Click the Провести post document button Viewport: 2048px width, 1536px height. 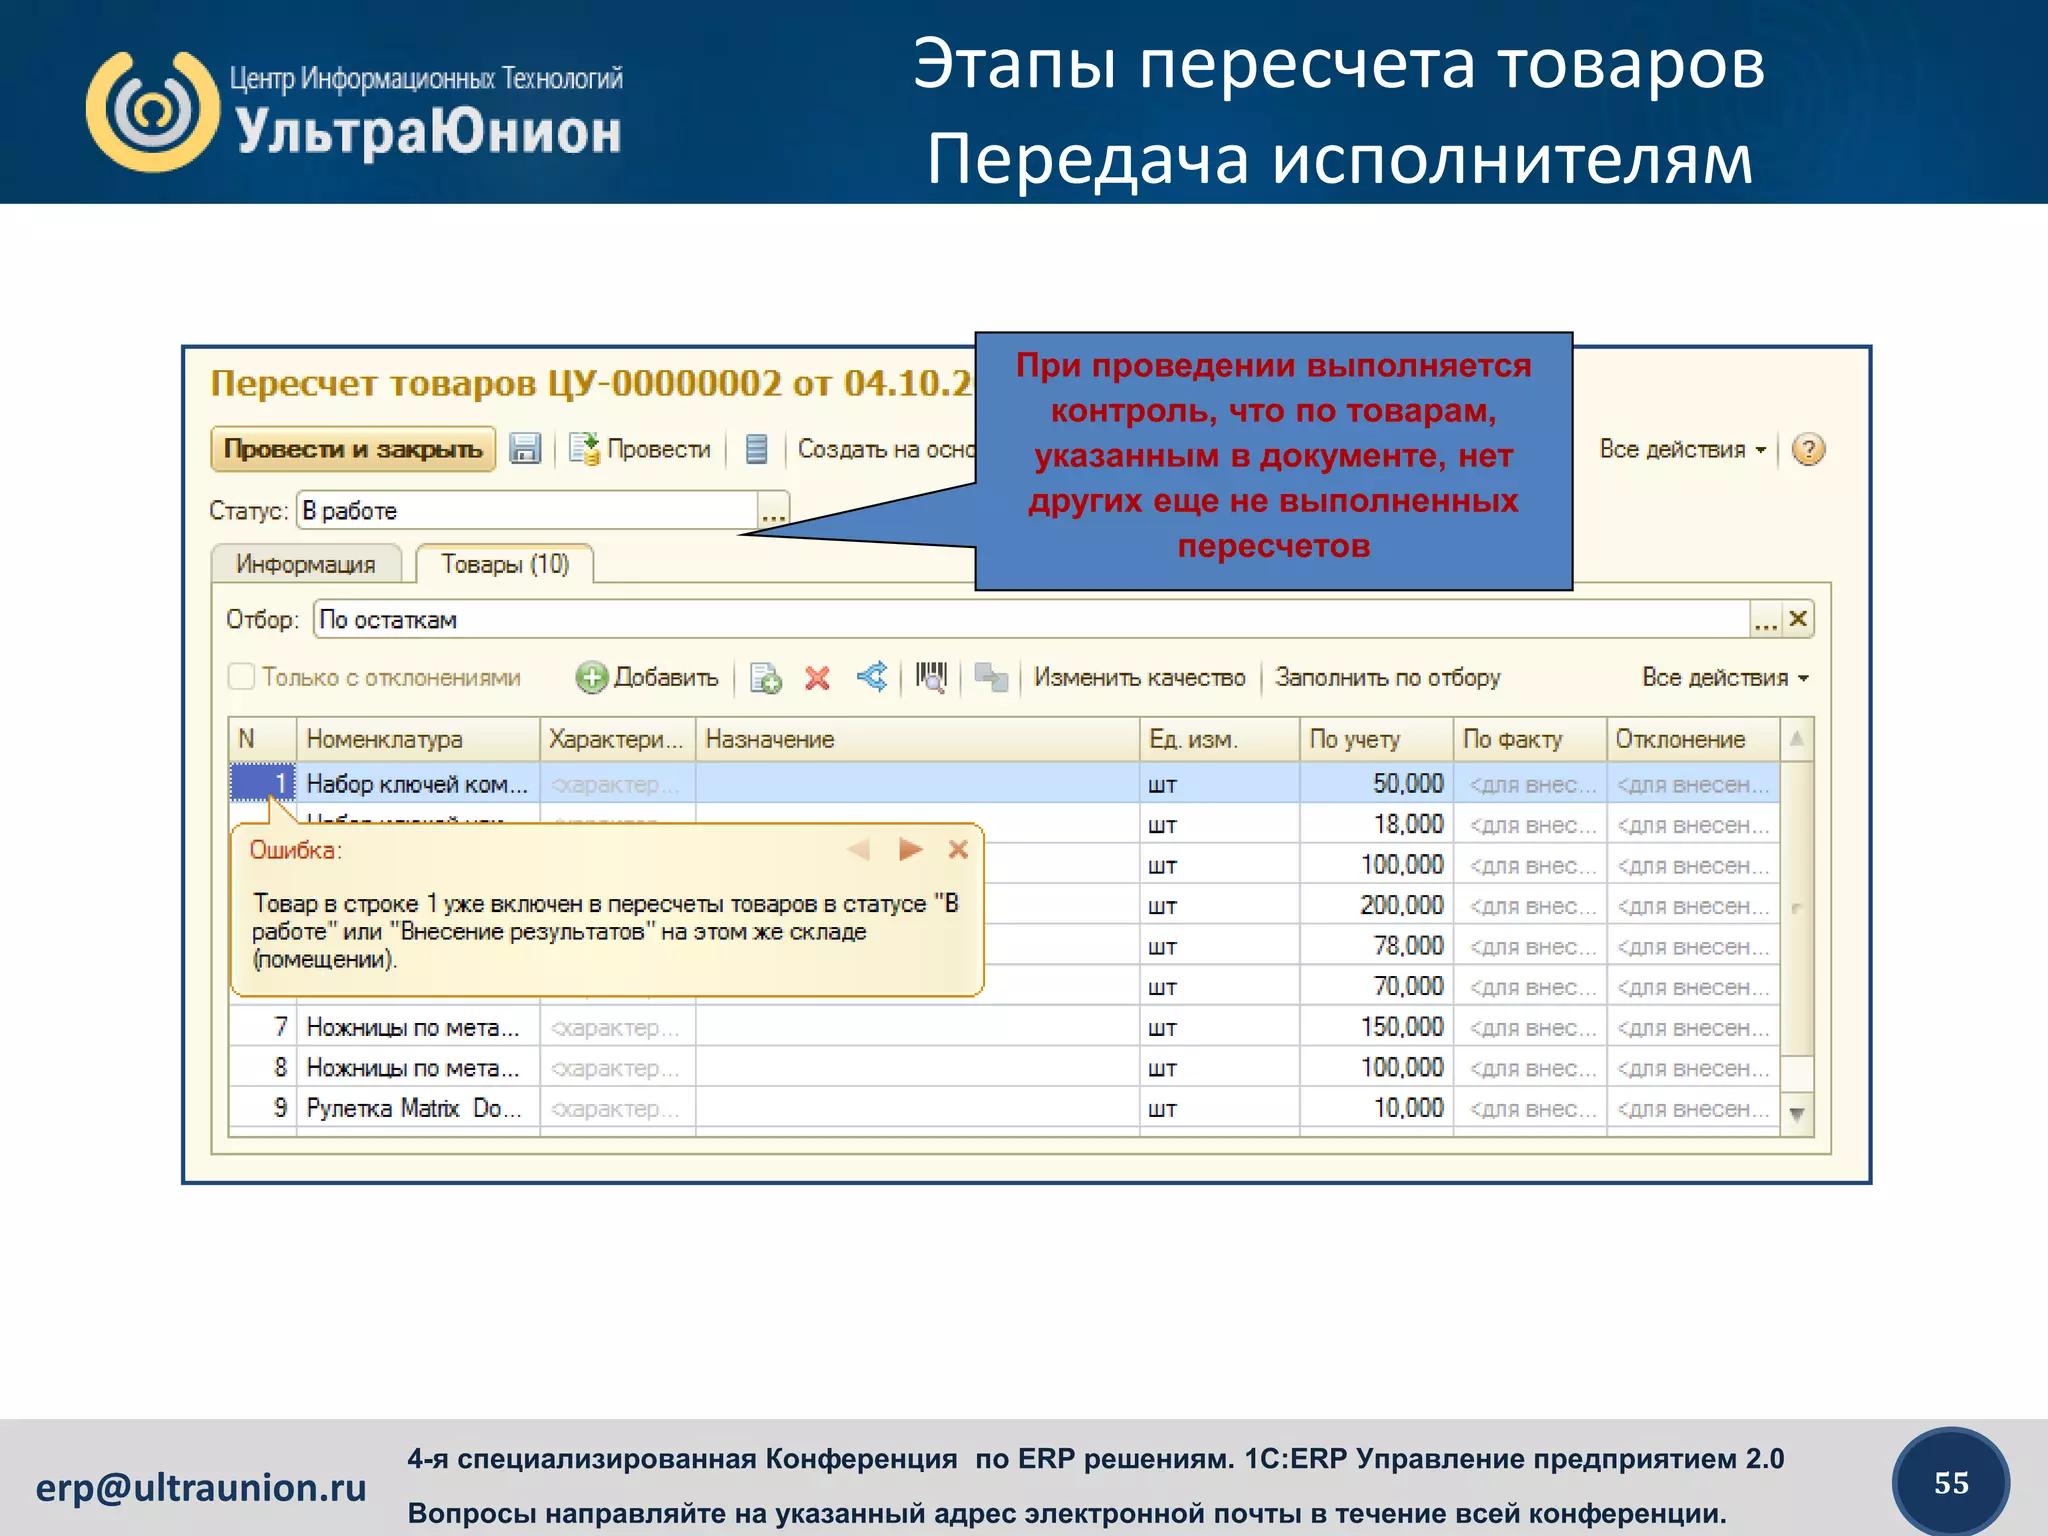click(x=640, y=449)
